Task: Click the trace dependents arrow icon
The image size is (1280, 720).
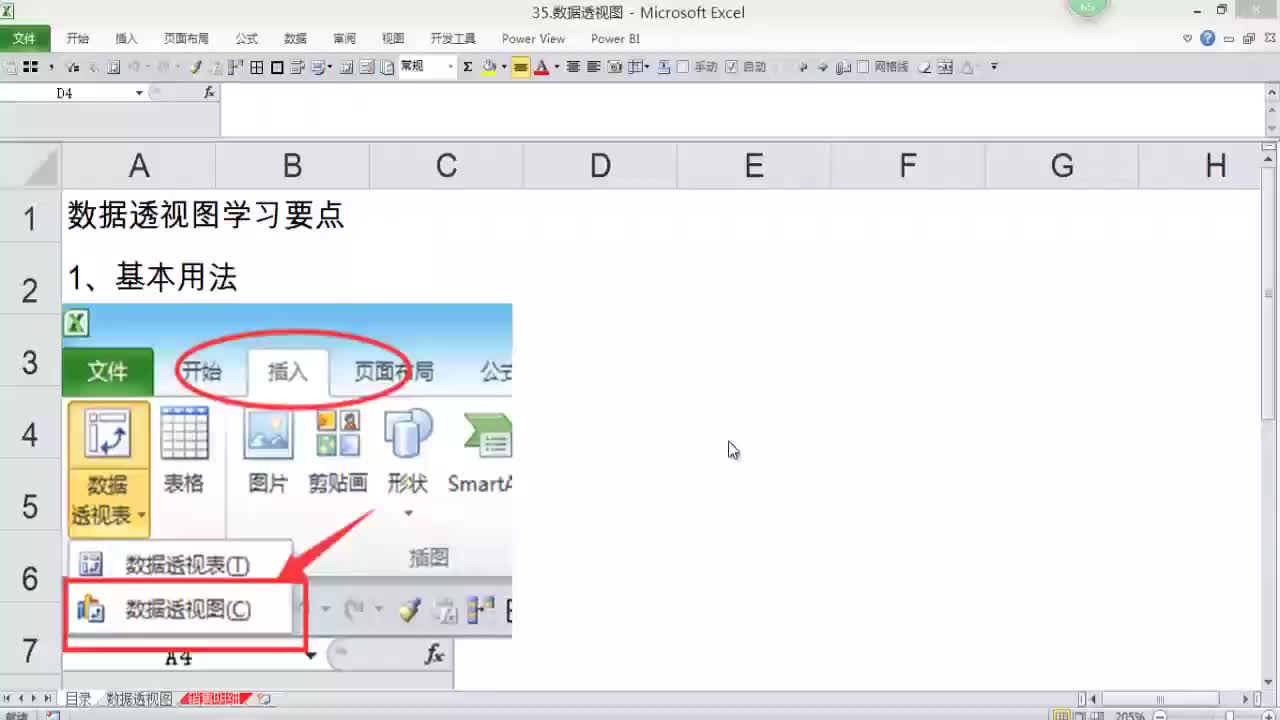Action: 823,67
